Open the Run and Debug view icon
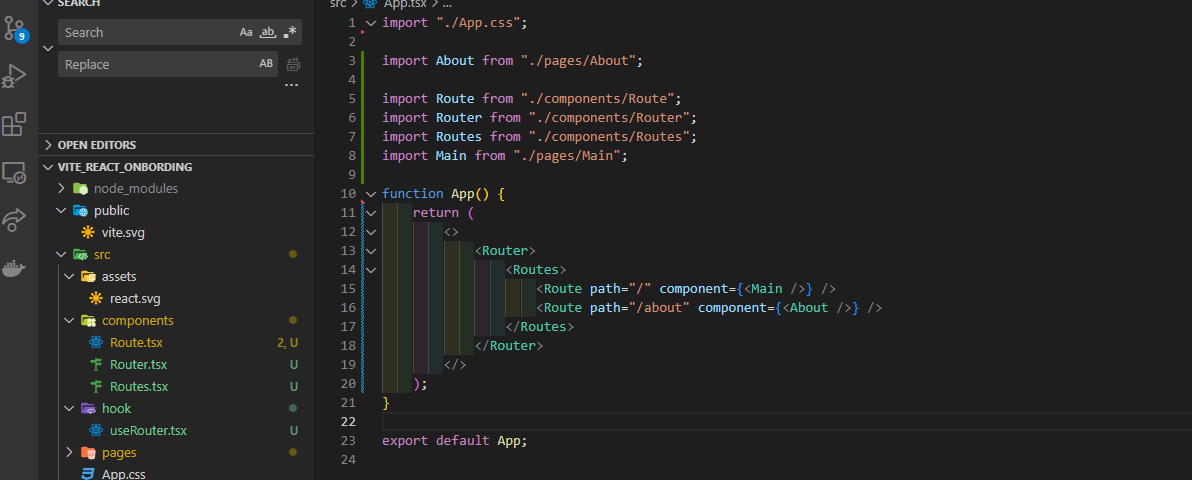Viewport: 1192px width, 480px height. [x=15, y=76]
